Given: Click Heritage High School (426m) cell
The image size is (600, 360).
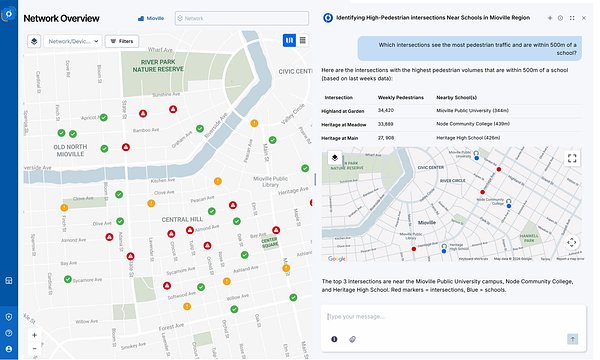Looking at the screenshot, I should [468, 138].
